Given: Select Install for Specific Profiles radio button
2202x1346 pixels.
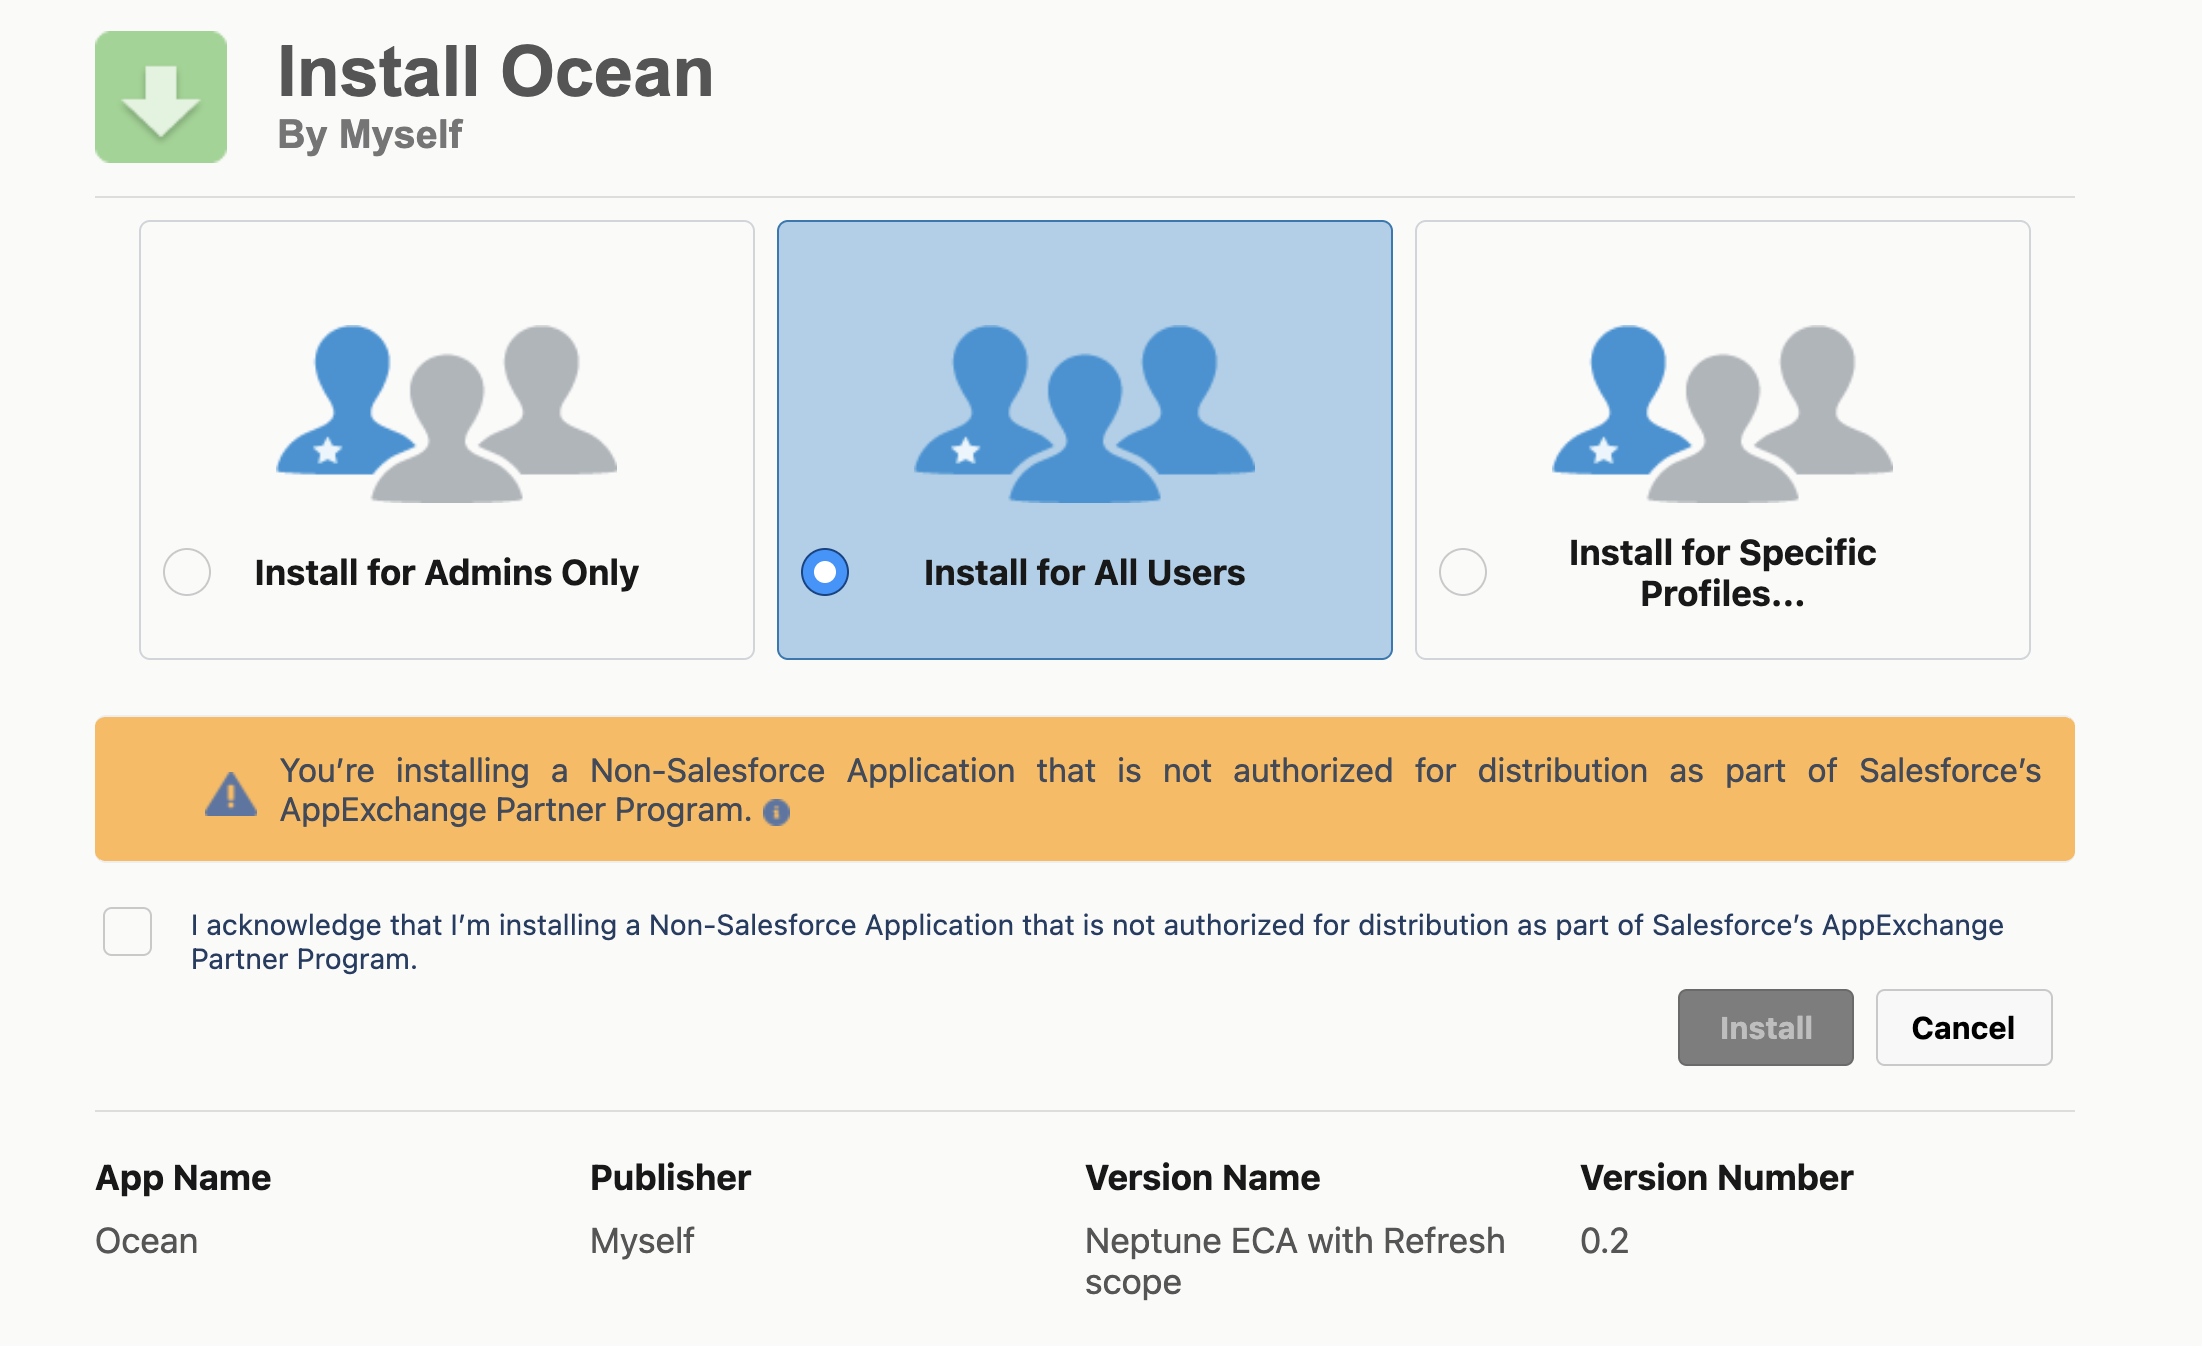Looking at the screenshot, I should pos(1463,572).
